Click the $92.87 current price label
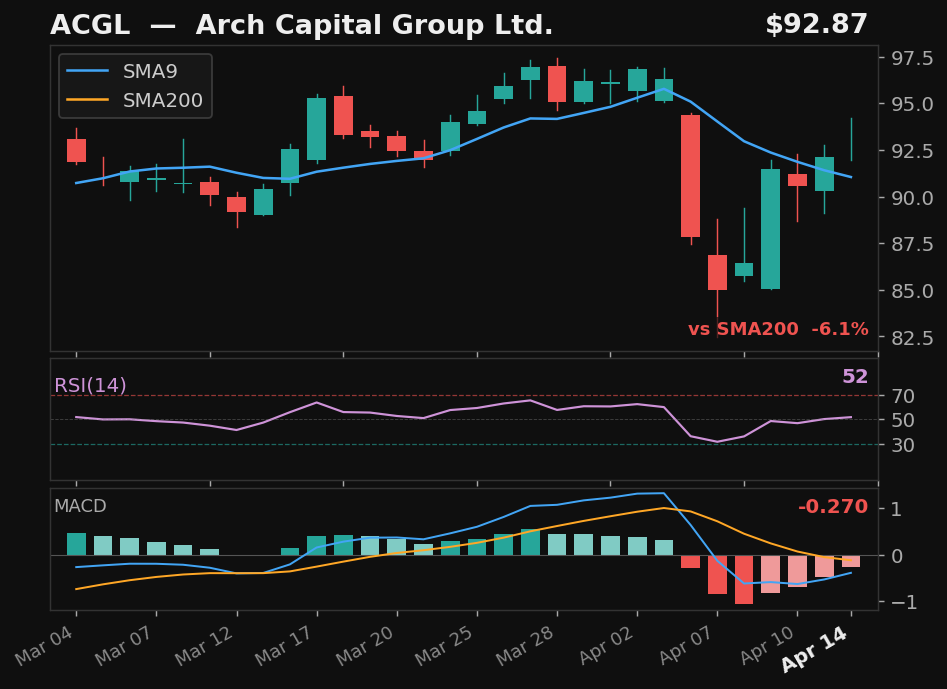Screen dimensions: 947x689 pyautogui.click(x=816, y=25)
